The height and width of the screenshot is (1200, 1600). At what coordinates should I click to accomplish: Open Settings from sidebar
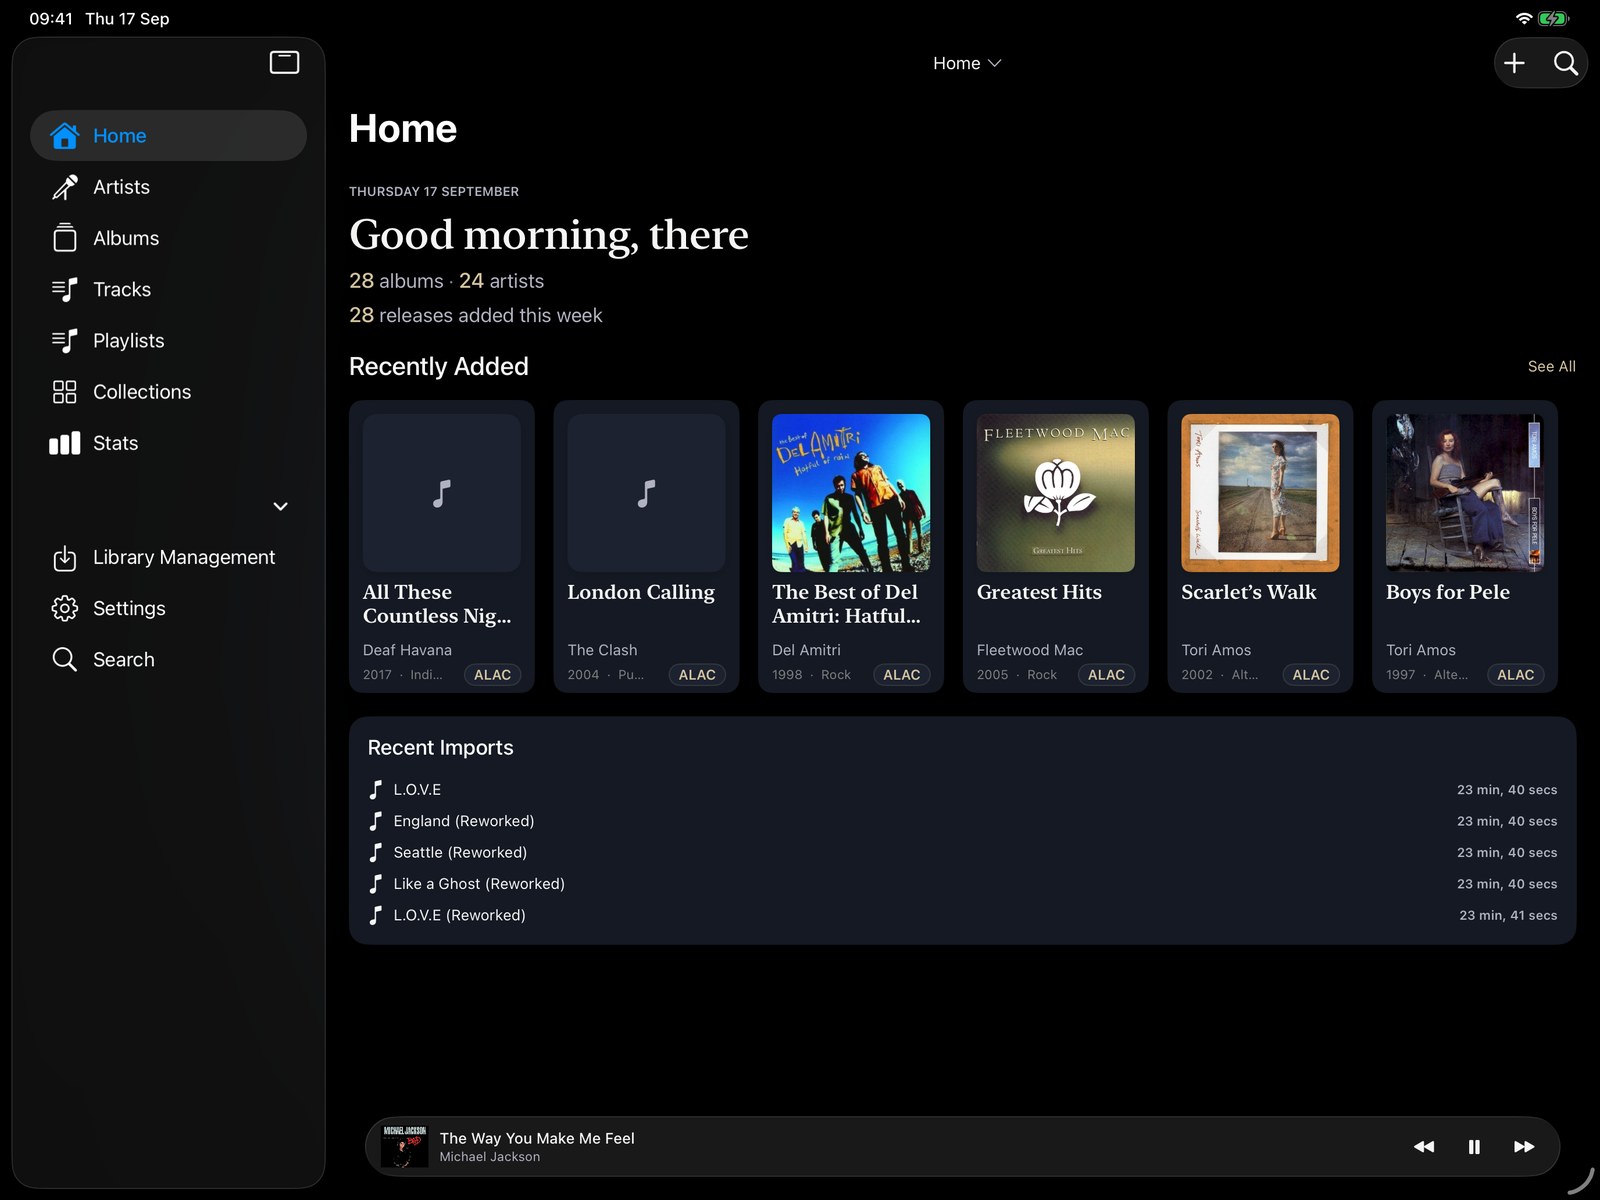tap(168, 608)
